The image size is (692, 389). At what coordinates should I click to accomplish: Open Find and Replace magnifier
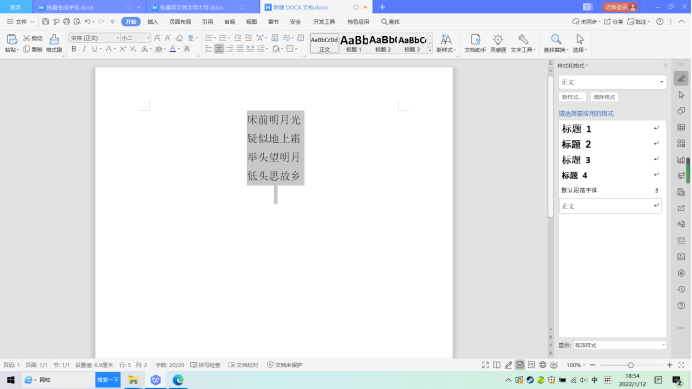coord(556,40)
